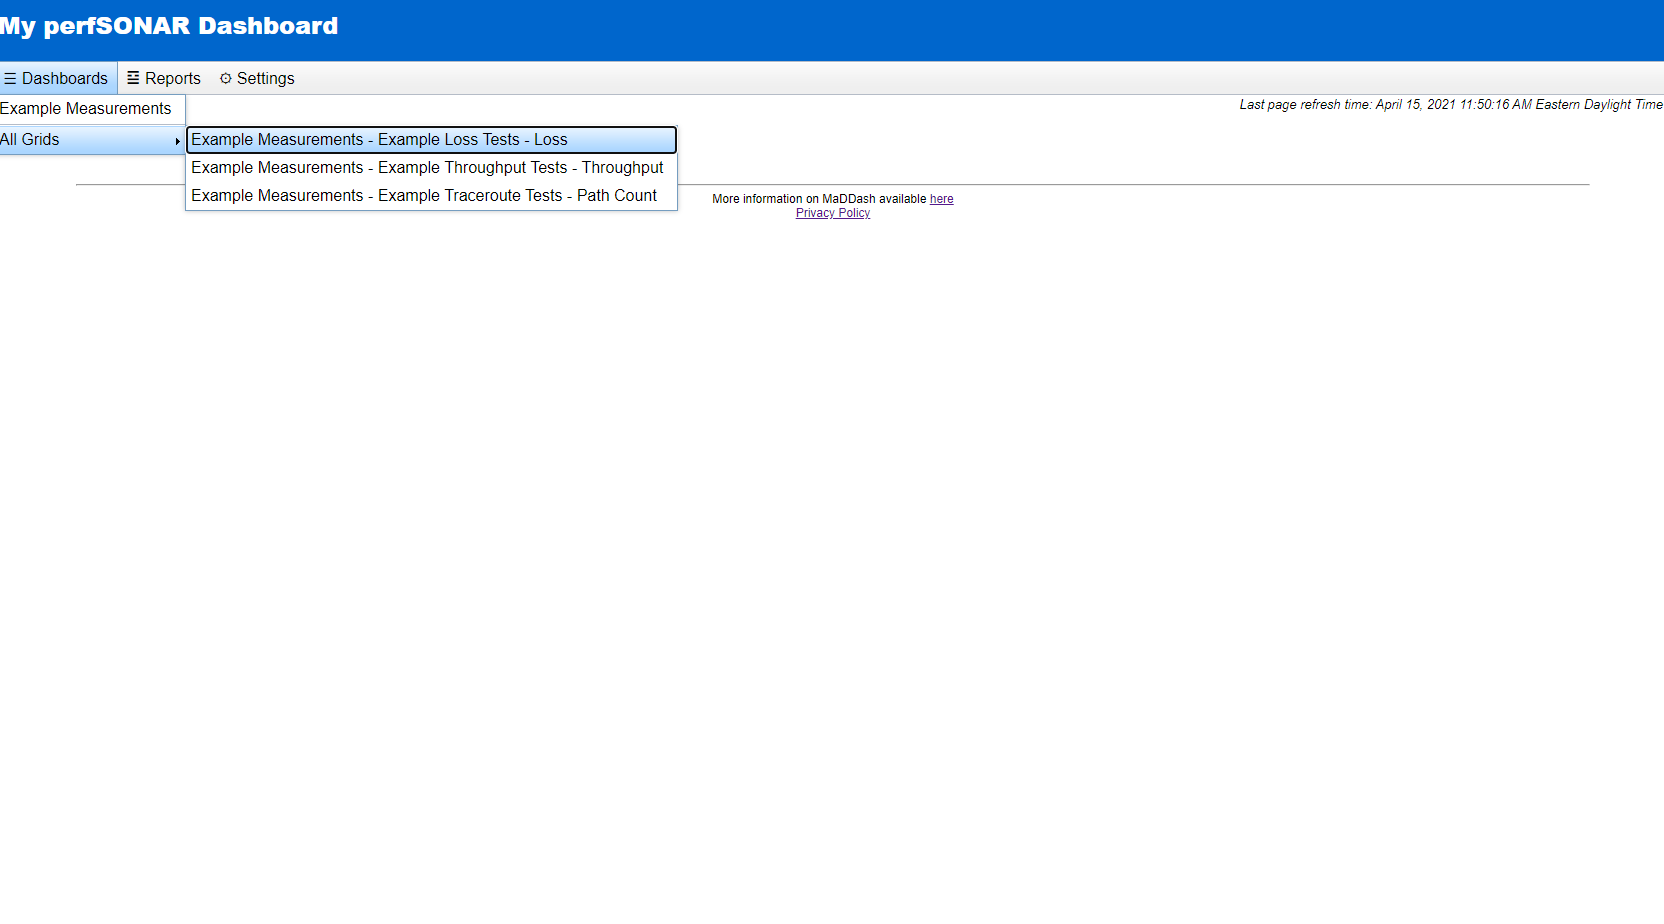The image size is (1664, 924).
Task: Open the Reports menu
Action: (164, 78)
